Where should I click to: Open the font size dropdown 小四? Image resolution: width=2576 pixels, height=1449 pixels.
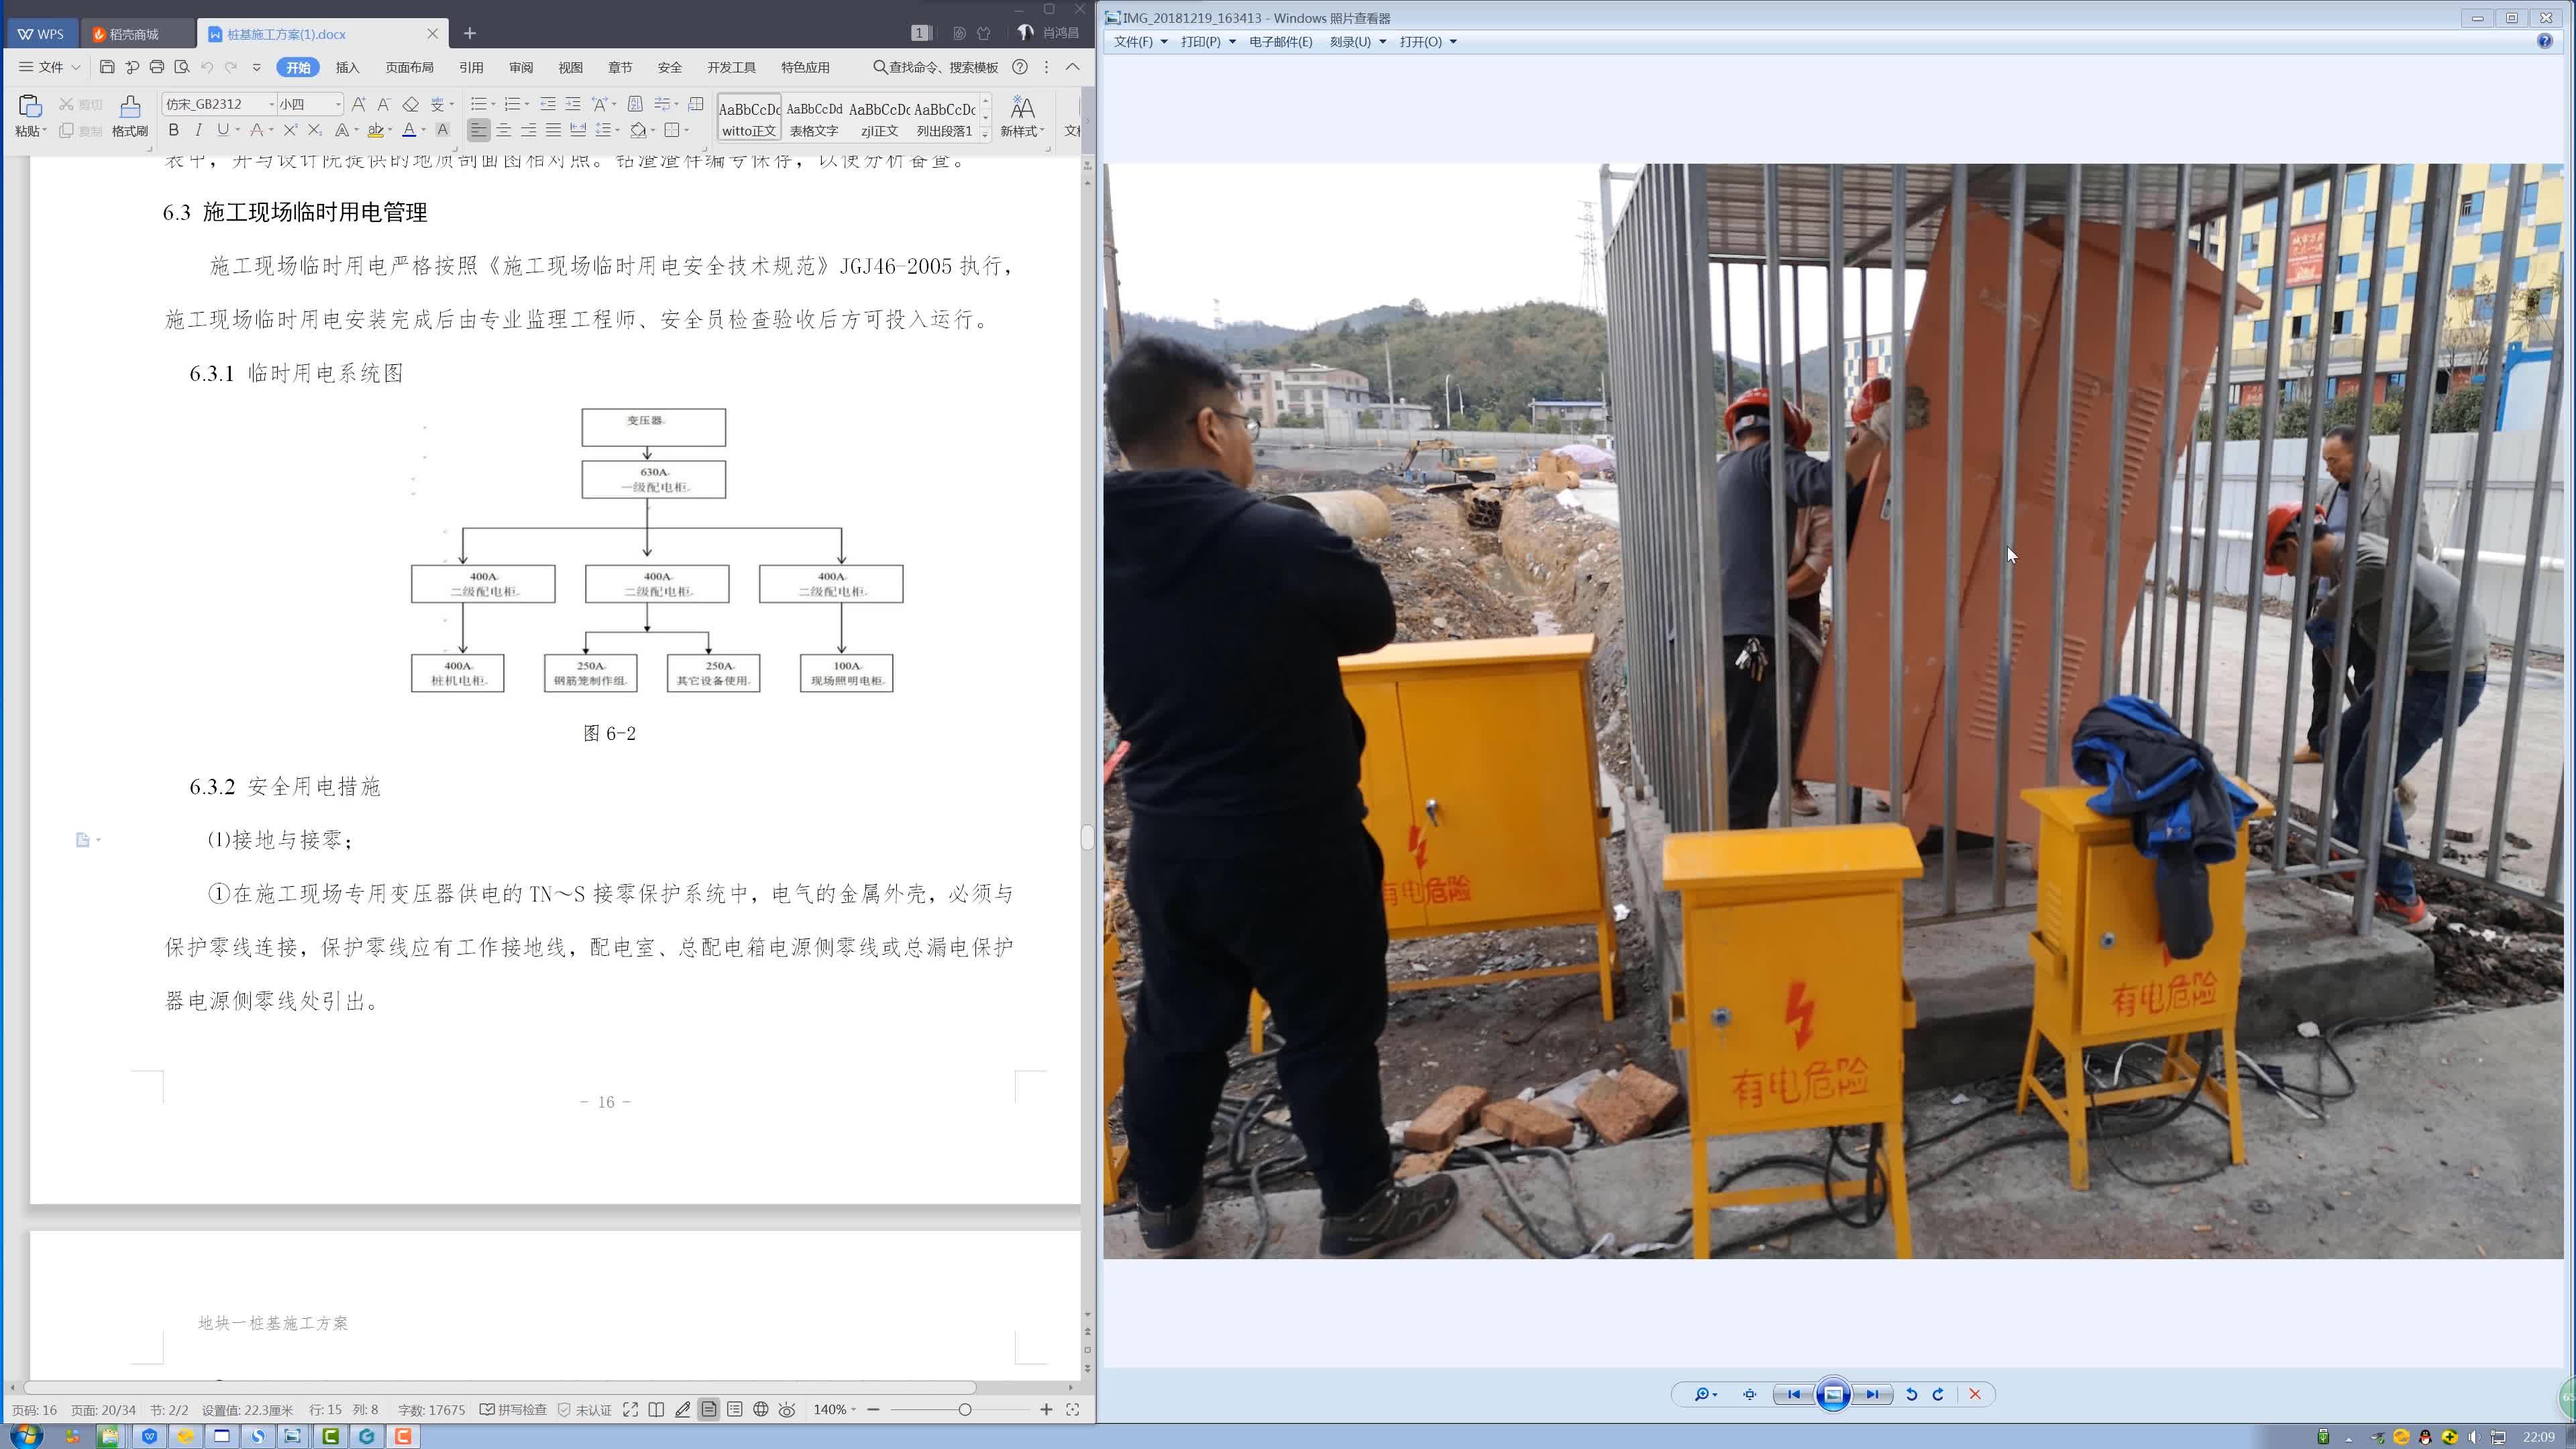(338, 104)
